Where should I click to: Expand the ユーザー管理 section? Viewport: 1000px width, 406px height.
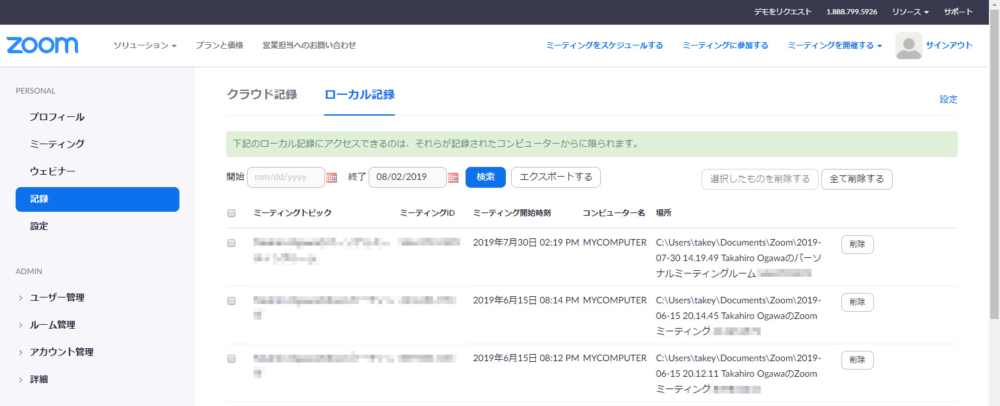[x=57, y=297]
